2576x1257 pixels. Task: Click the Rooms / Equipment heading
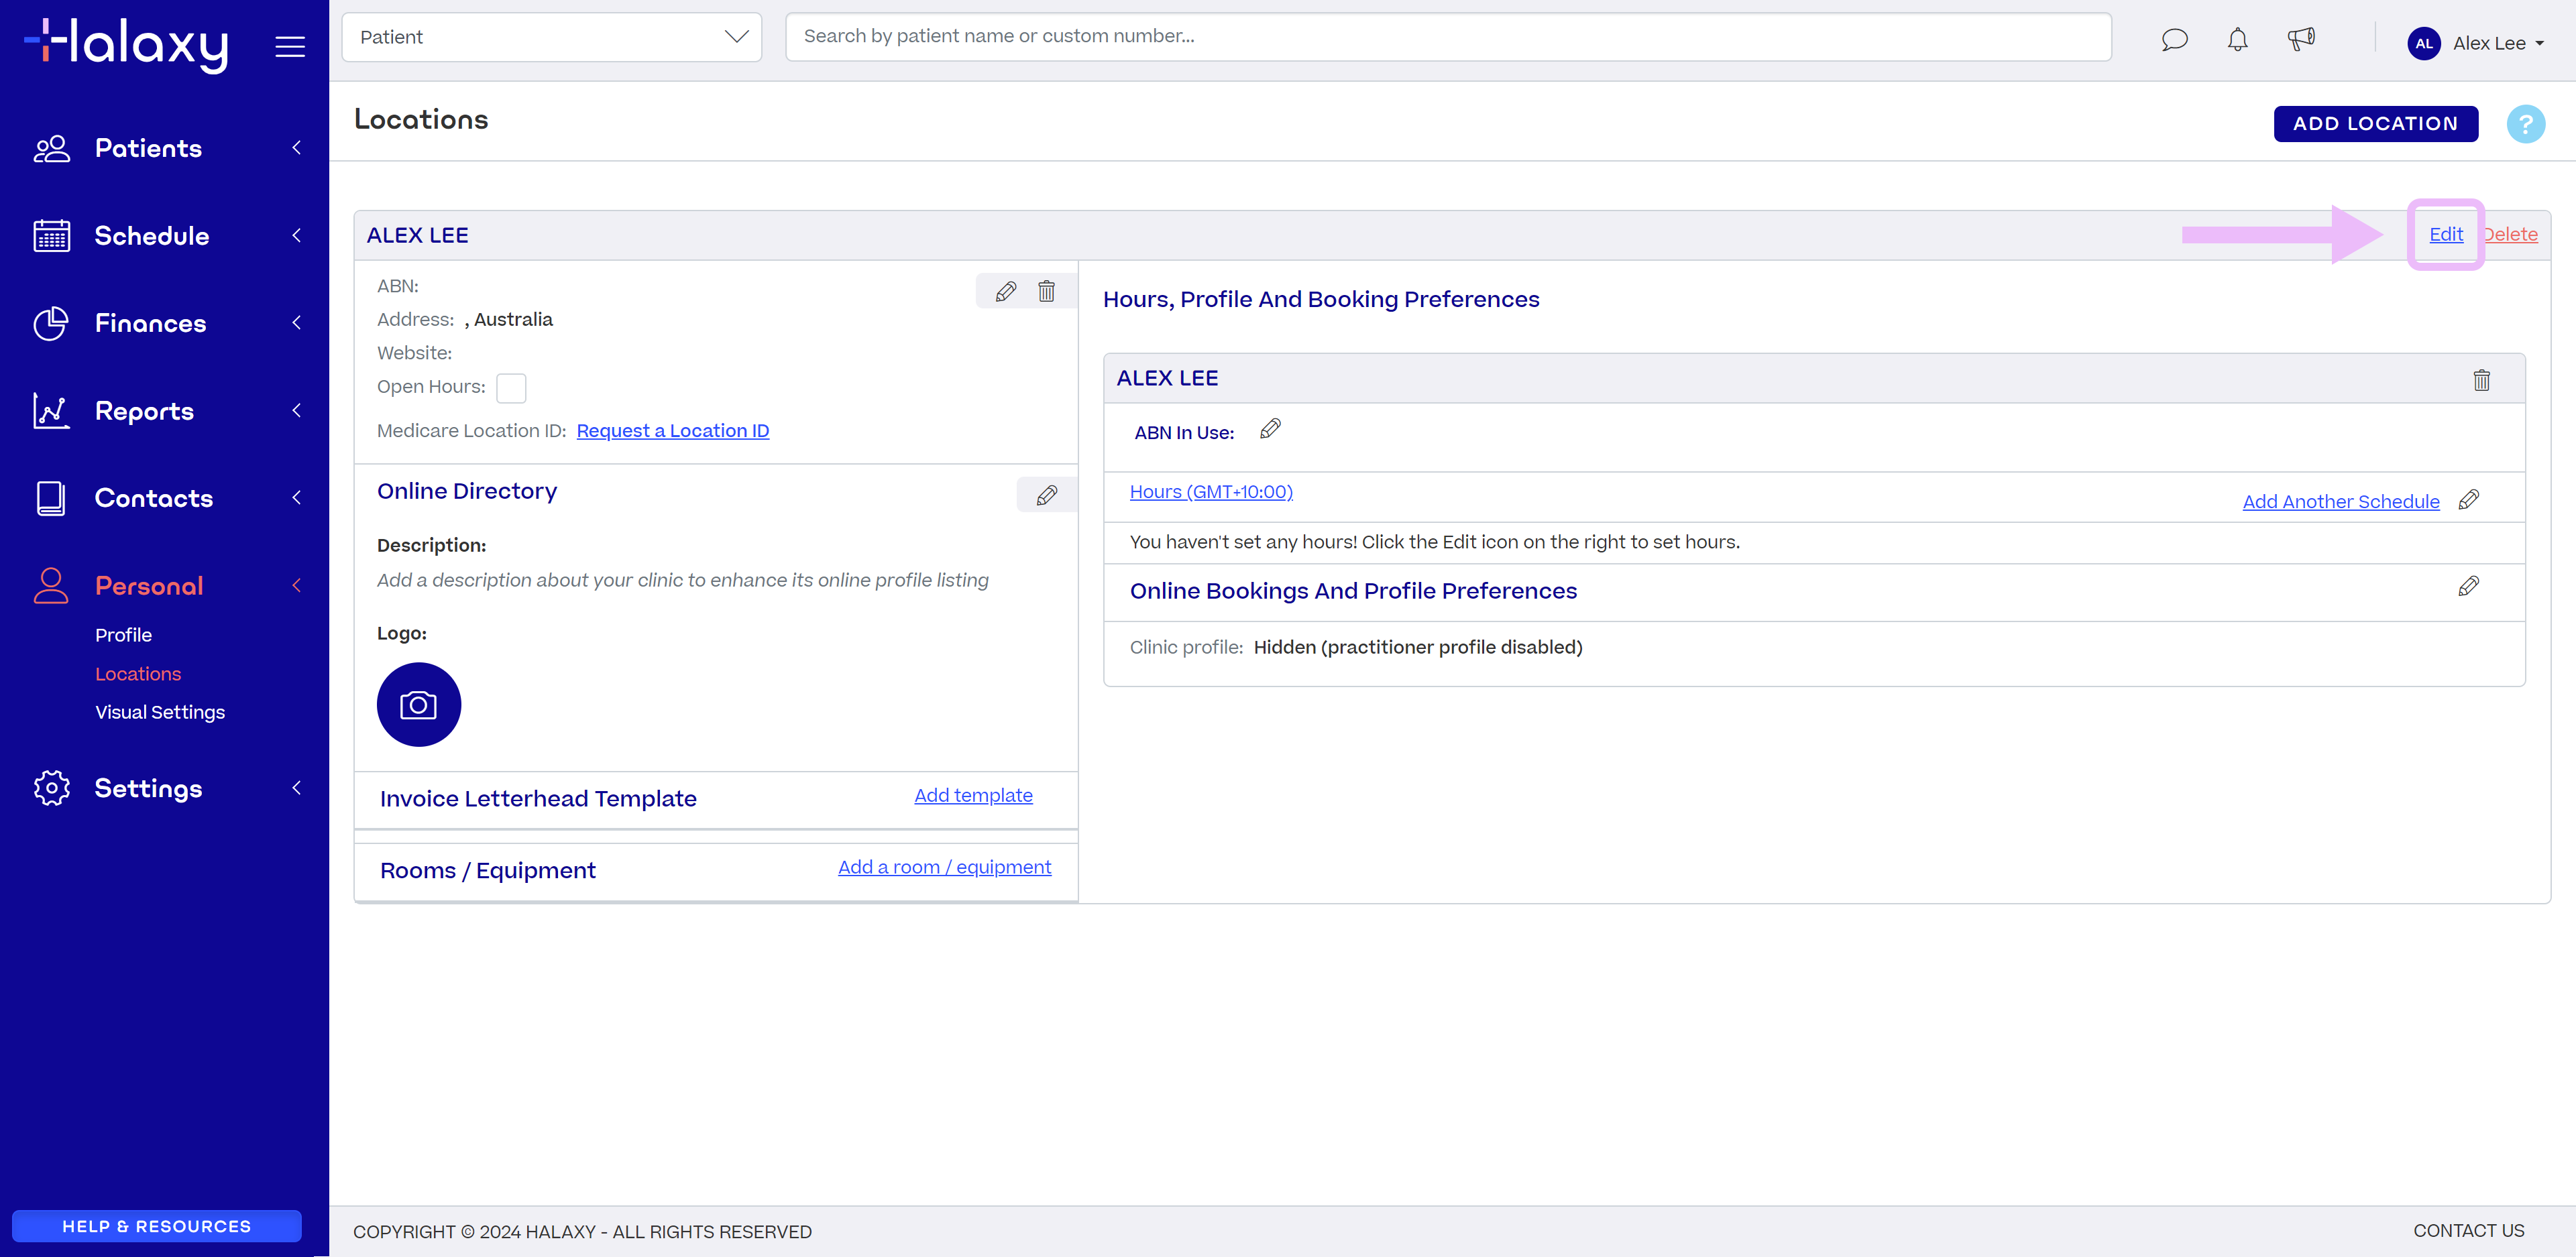coord(488,871)
